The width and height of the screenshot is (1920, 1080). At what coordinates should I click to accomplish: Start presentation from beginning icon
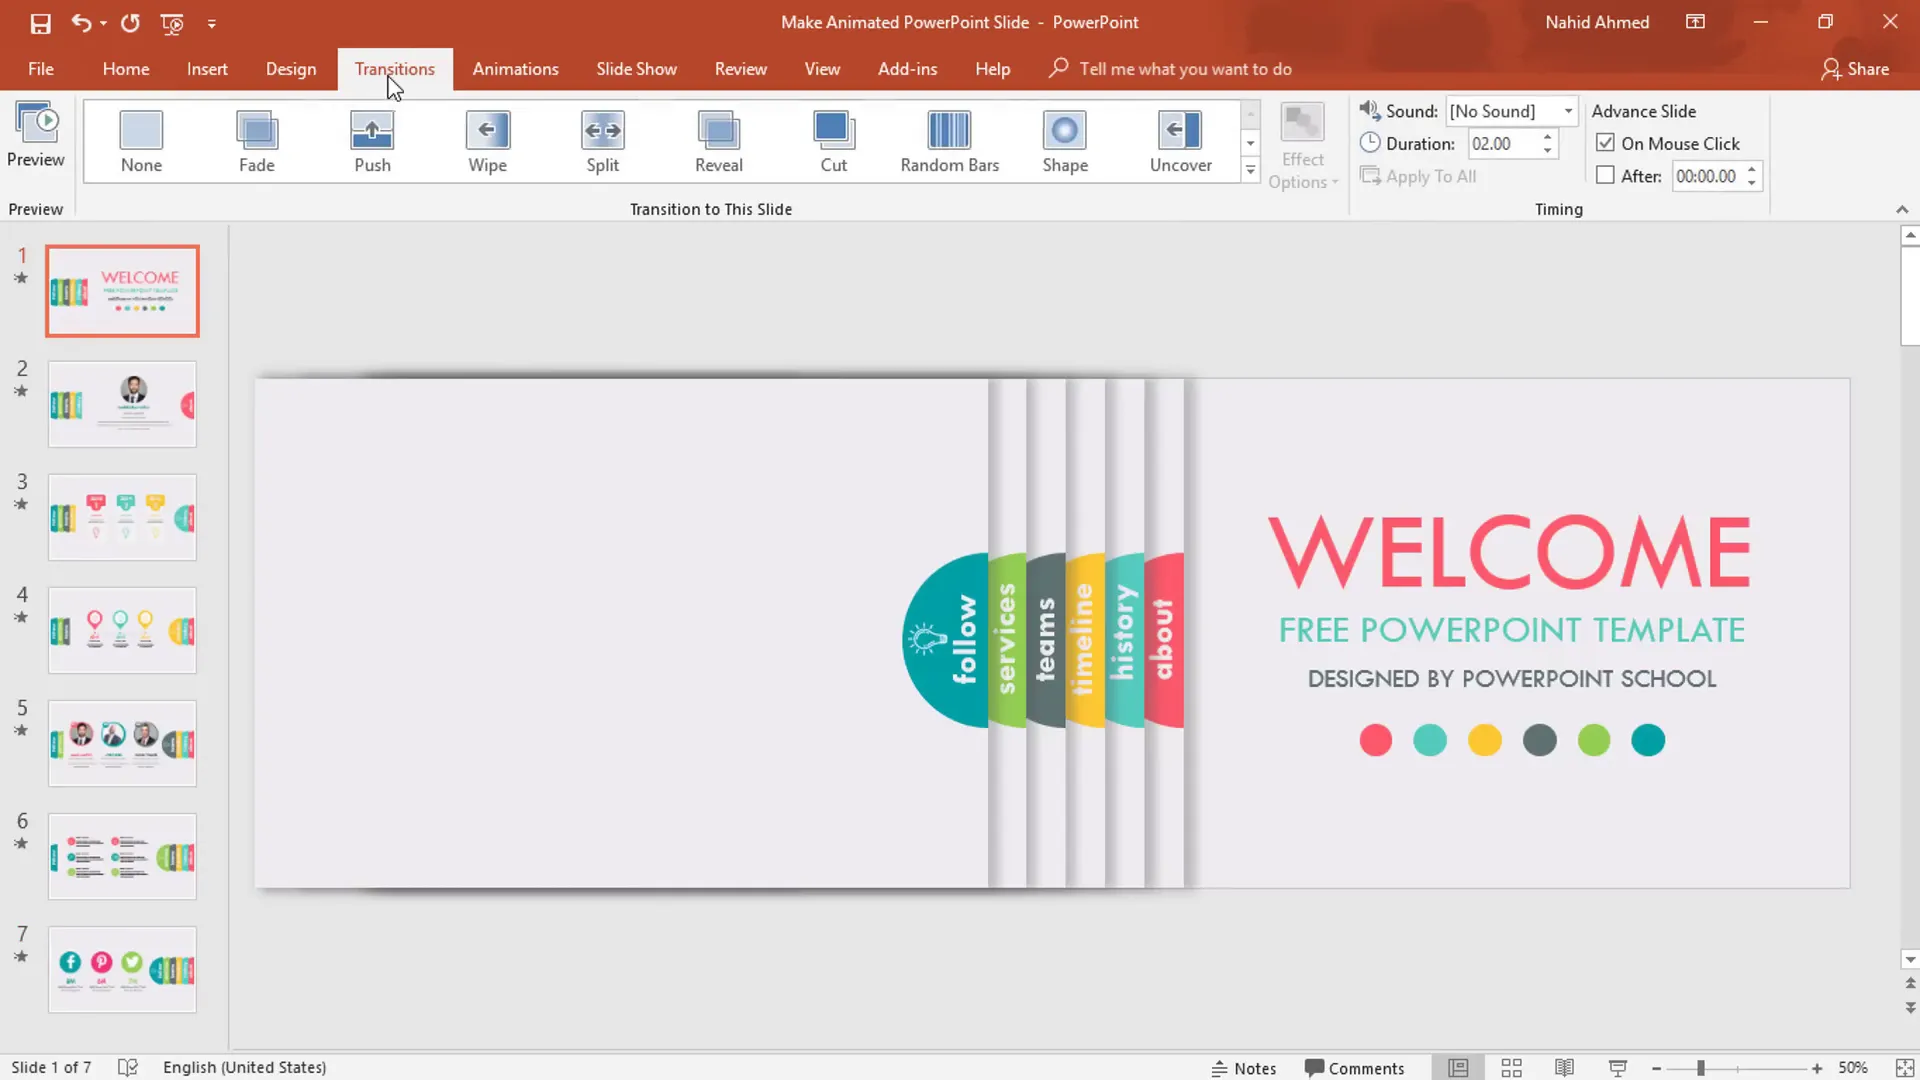click(x=172, y=23)
